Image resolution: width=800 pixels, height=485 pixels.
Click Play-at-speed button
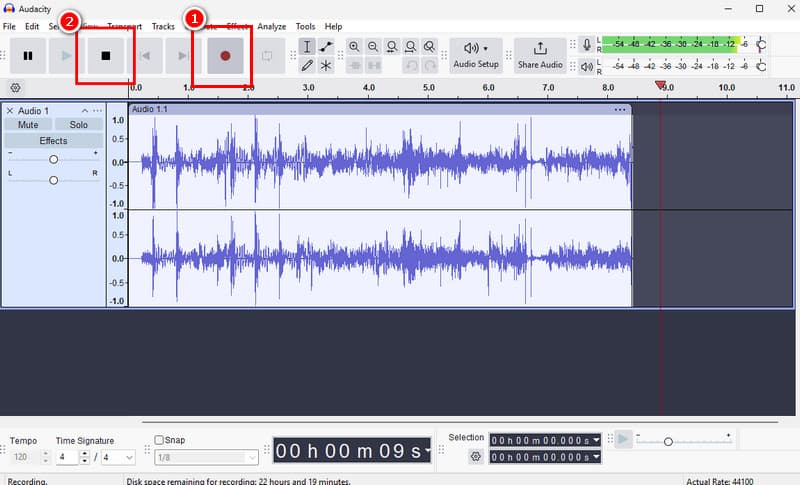click(x=623, y=439)
